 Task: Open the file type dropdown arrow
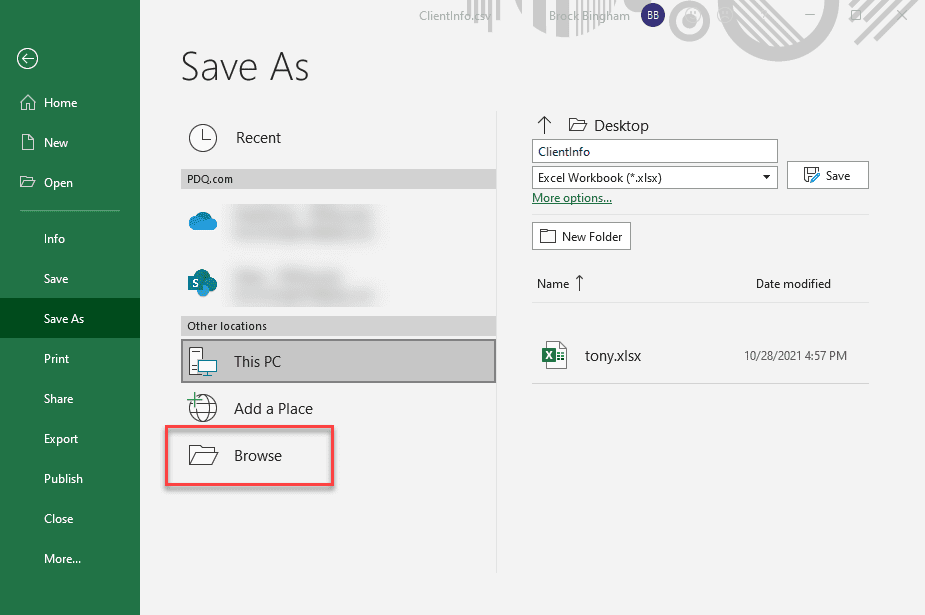click(x=766, y=177)
